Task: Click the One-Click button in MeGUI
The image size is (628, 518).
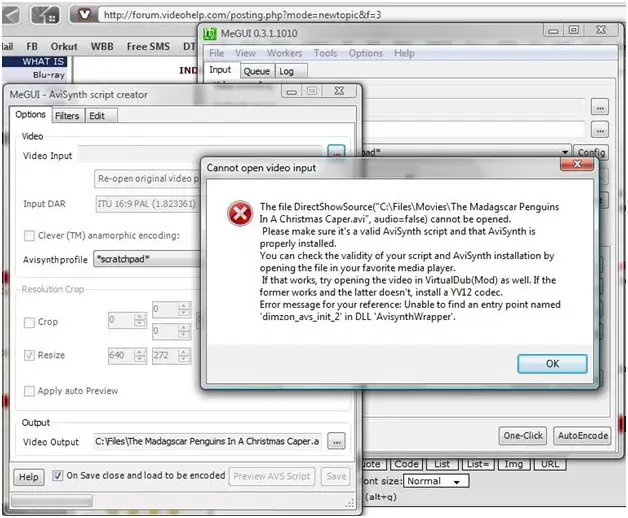Action: pos(523,436)
